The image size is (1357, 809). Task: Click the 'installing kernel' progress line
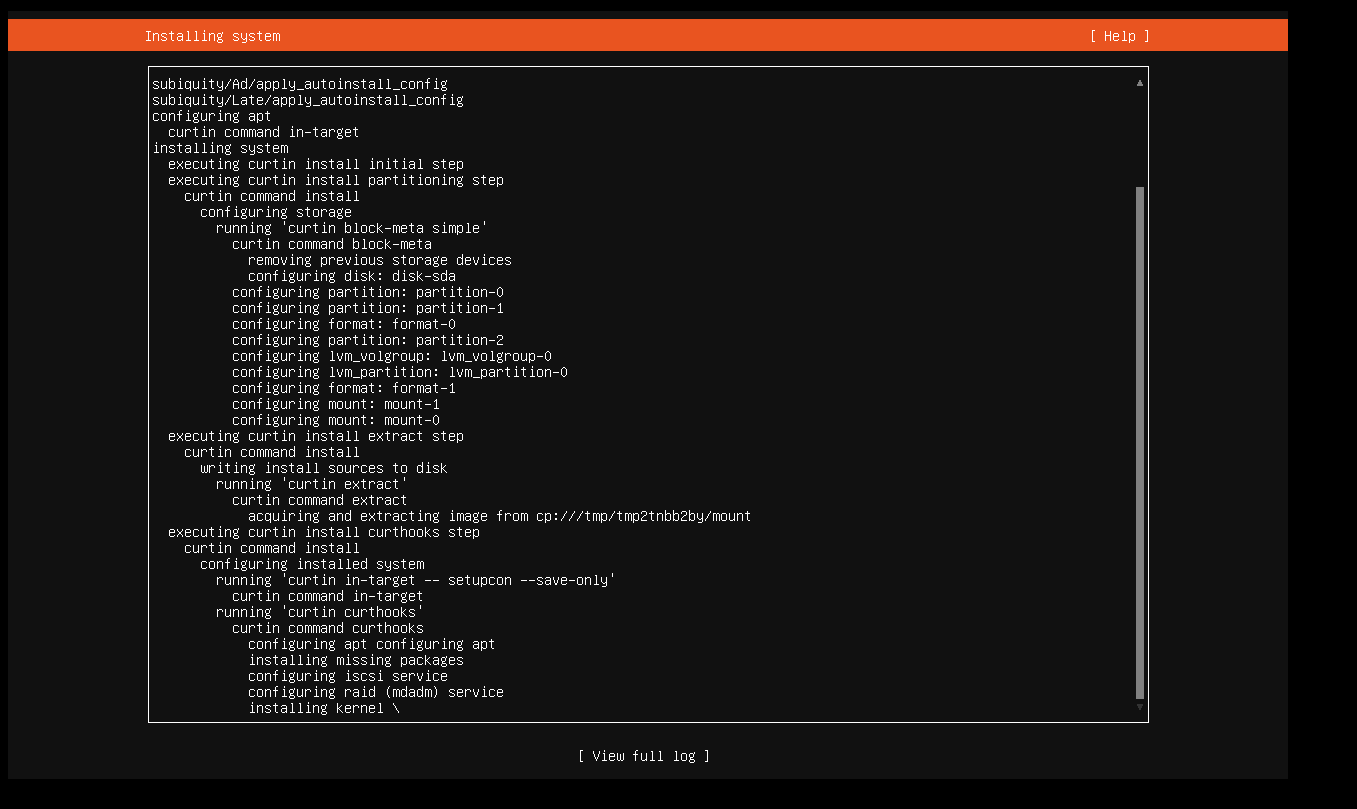(x=324, y=708)
